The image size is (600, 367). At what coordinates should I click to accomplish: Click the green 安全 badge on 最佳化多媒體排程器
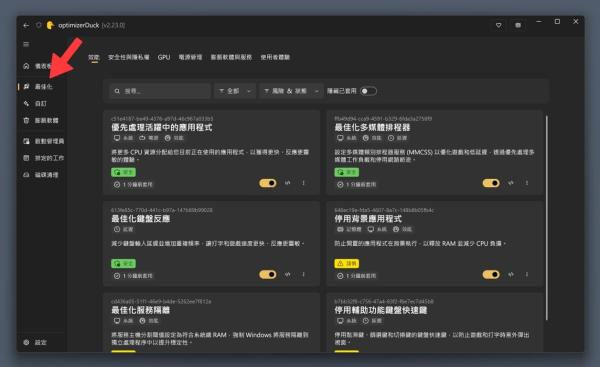point(347,172)
